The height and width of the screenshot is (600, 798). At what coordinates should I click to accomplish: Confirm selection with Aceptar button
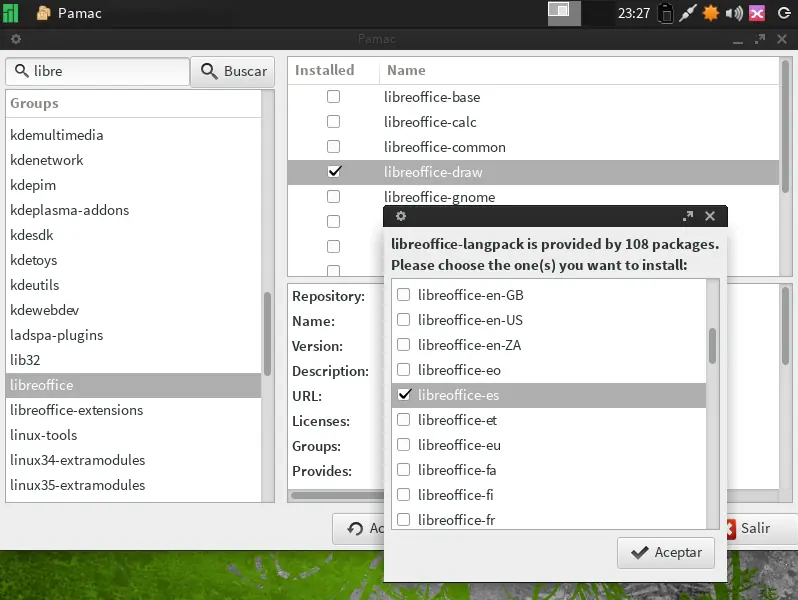pos(666,553)
